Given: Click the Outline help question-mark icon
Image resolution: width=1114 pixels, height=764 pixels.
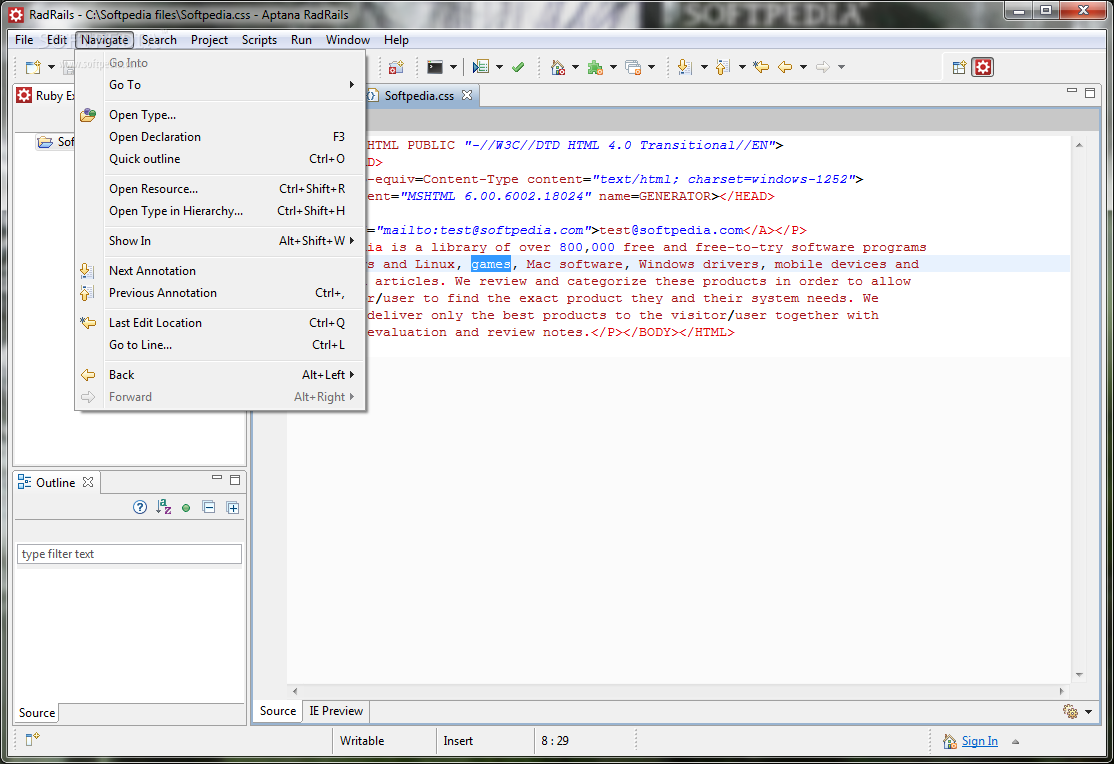Looking at the screenshot, I should coord(140,507).
